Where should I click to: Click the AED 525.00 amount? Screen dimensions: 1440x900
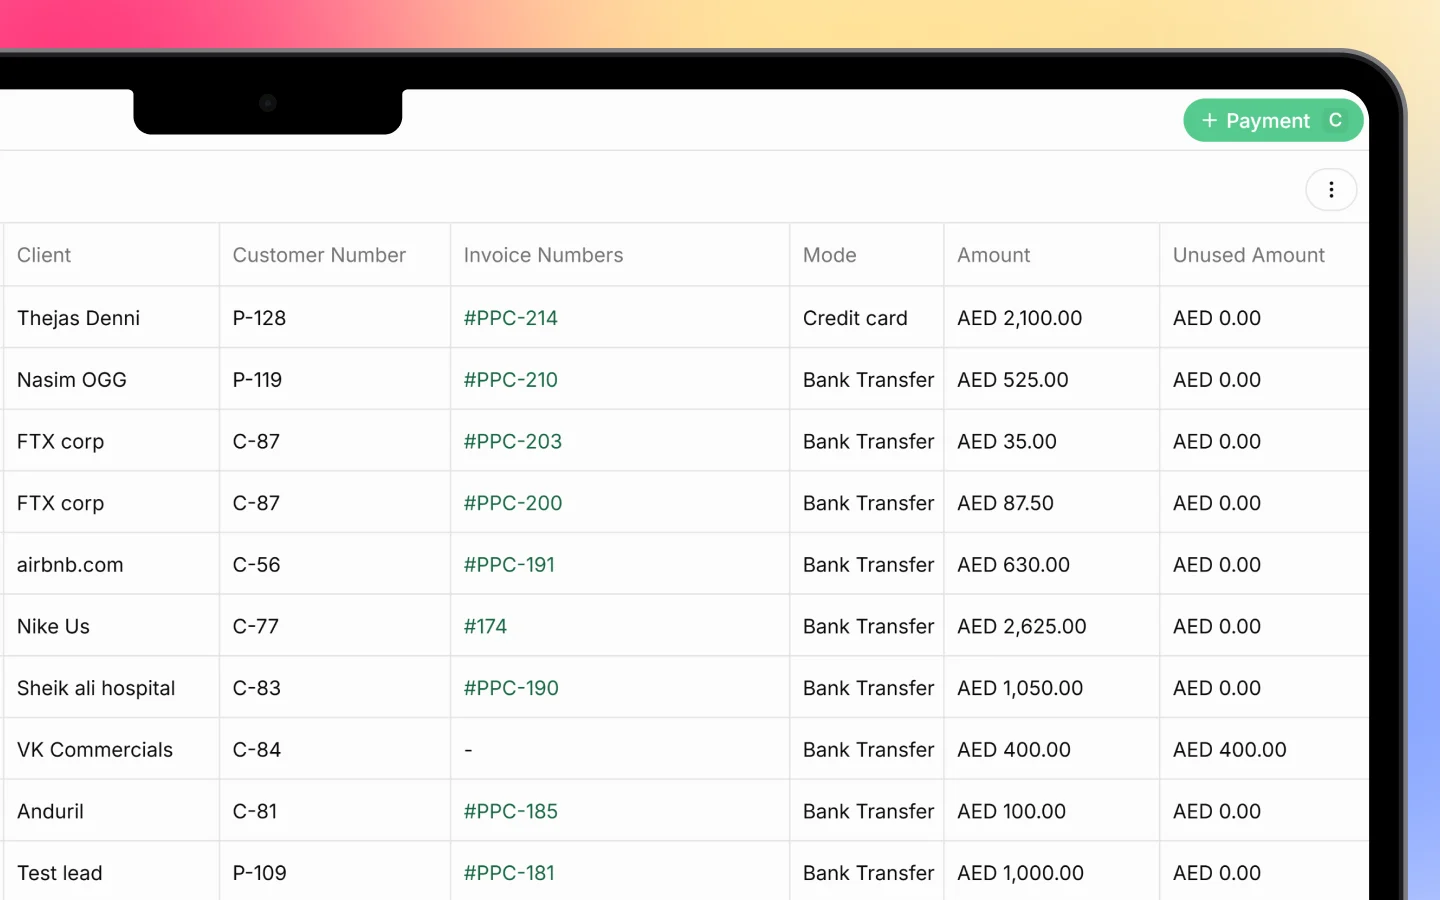coord(1012,380)
